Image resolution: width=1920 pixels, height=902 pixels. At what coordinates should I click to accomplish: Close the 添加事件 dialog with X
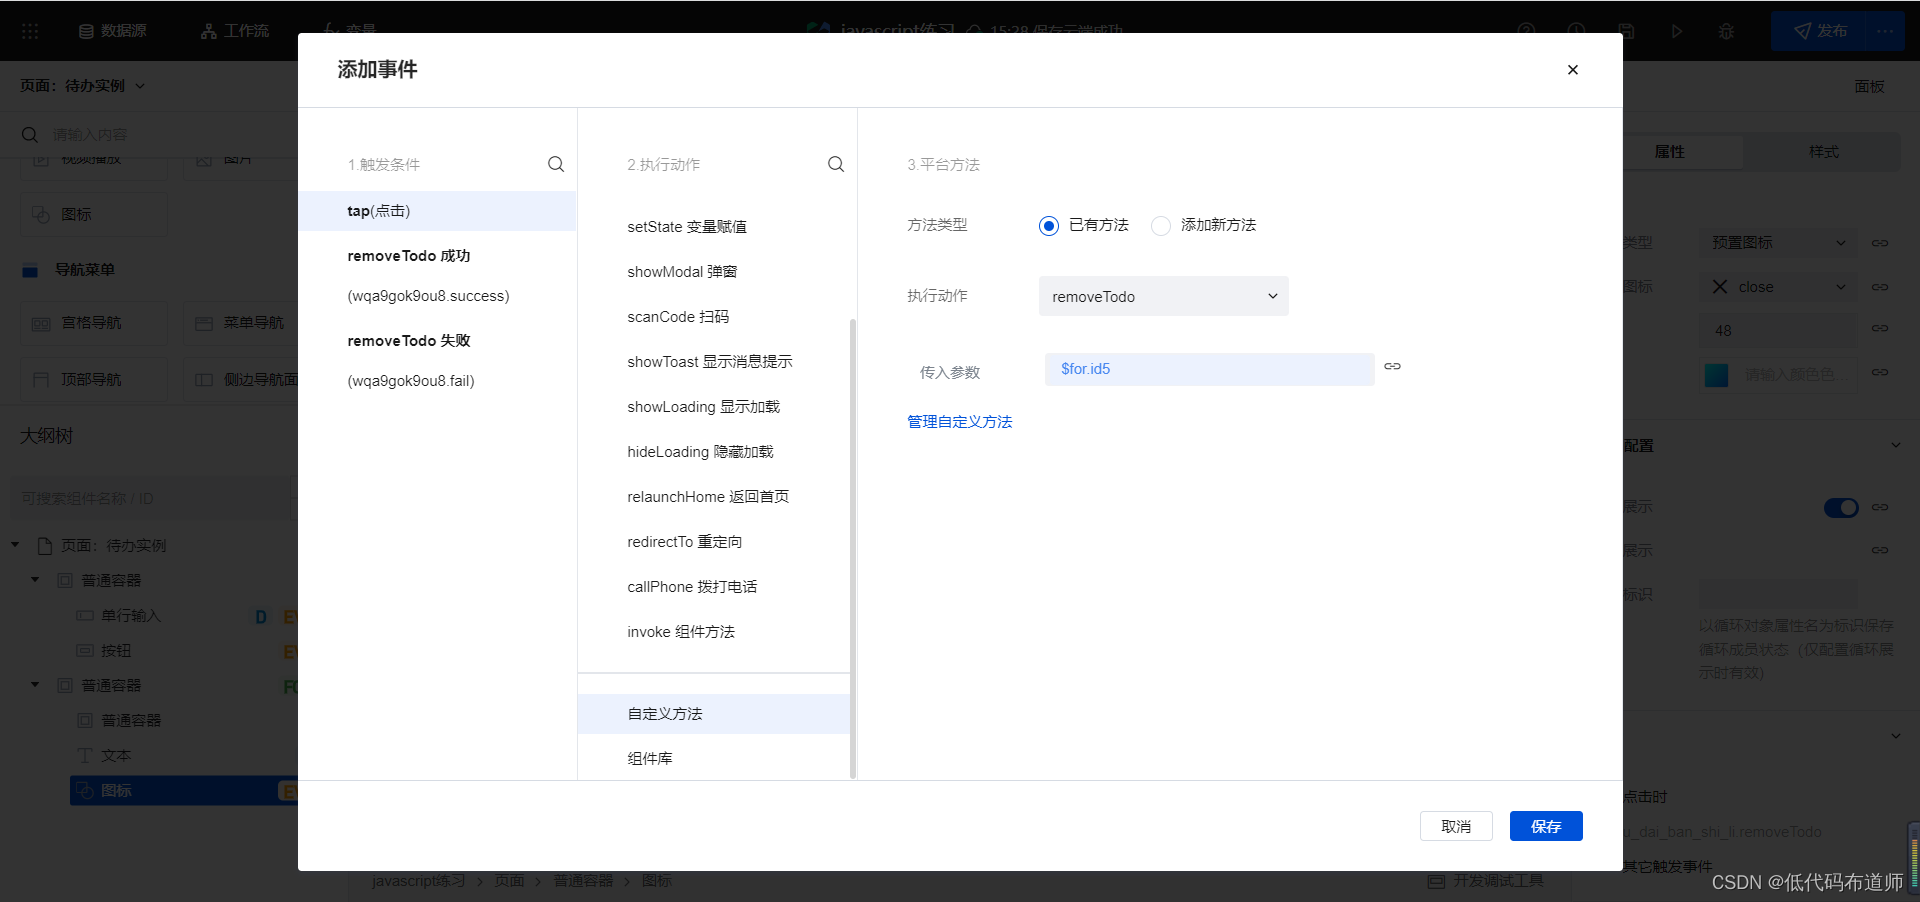pos(1572,70)
